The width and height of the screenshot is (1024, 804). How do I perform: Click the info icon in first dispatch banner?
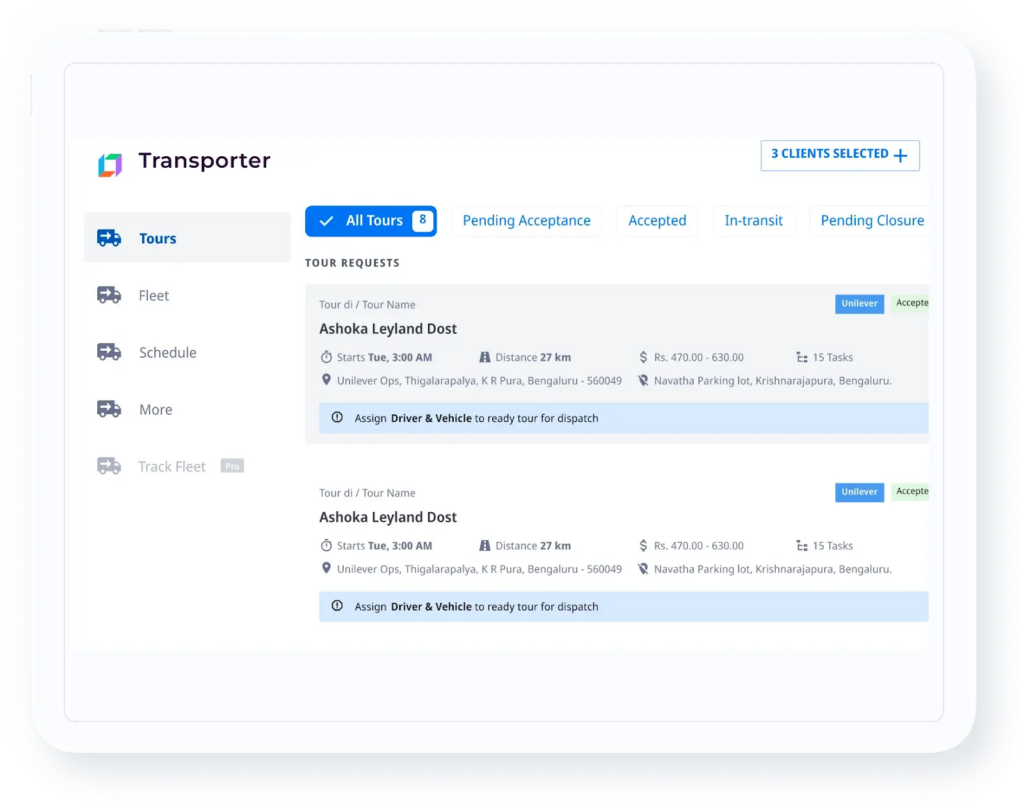coord(337,418)
